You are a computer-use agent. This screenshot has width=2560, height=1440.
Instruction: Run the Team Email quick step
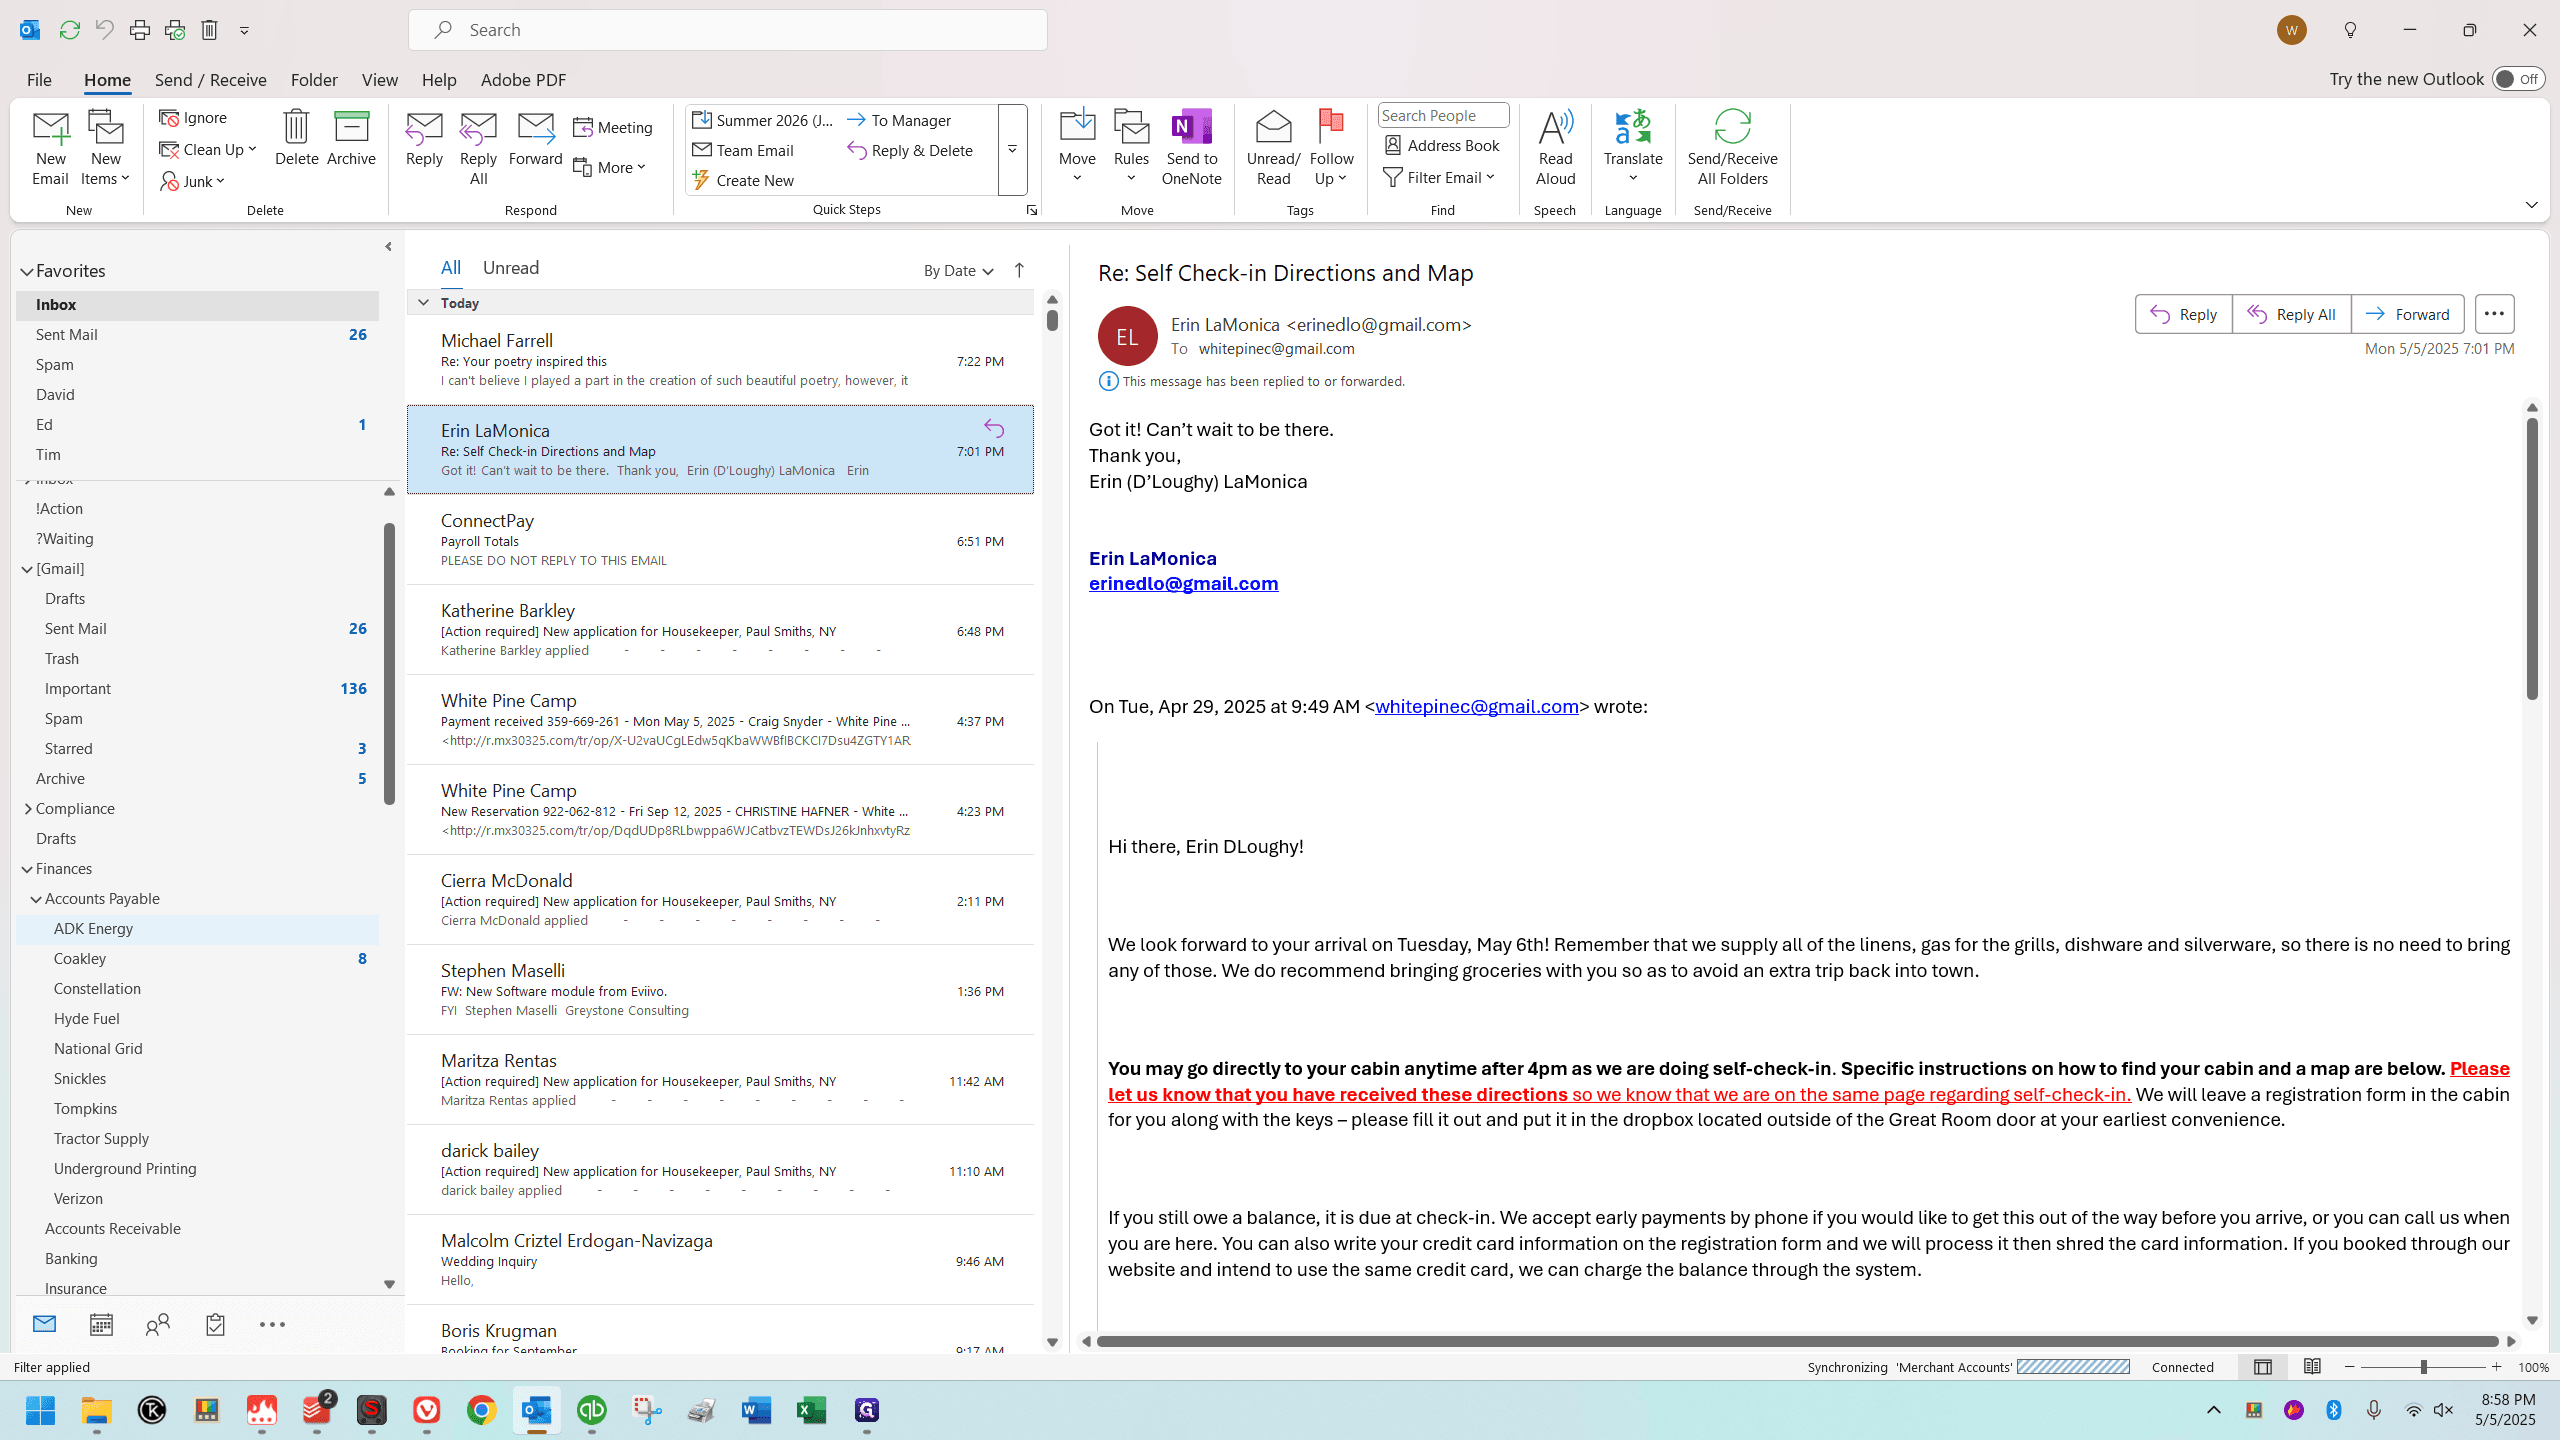(x=743, y=150)
